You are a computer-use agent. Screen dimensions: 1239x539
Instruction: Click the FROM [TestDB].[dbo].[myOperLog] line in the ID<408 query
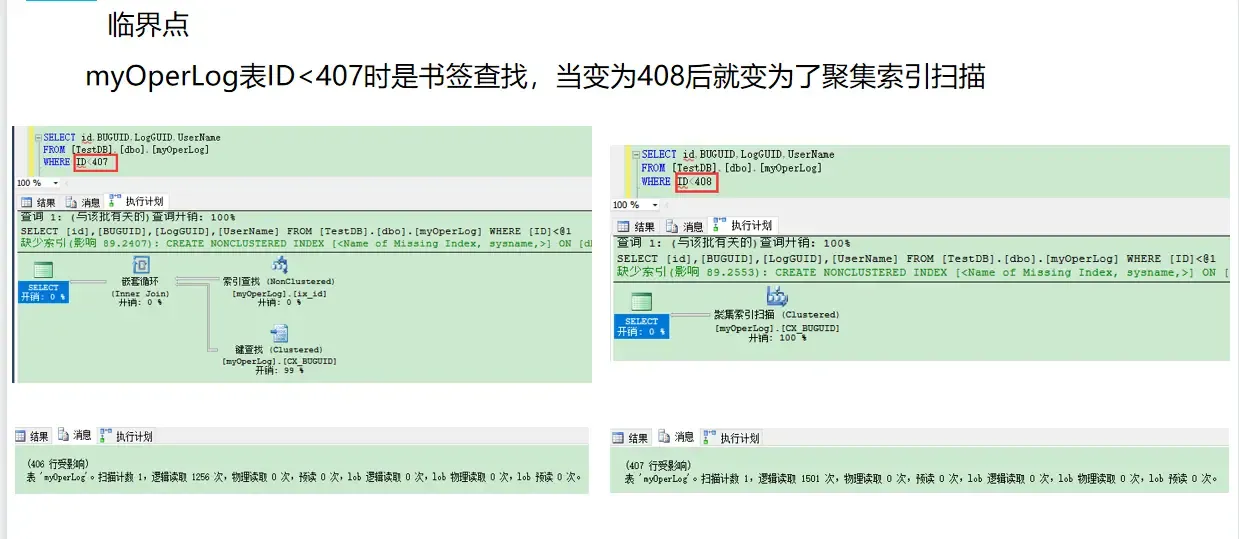[732, 168]
